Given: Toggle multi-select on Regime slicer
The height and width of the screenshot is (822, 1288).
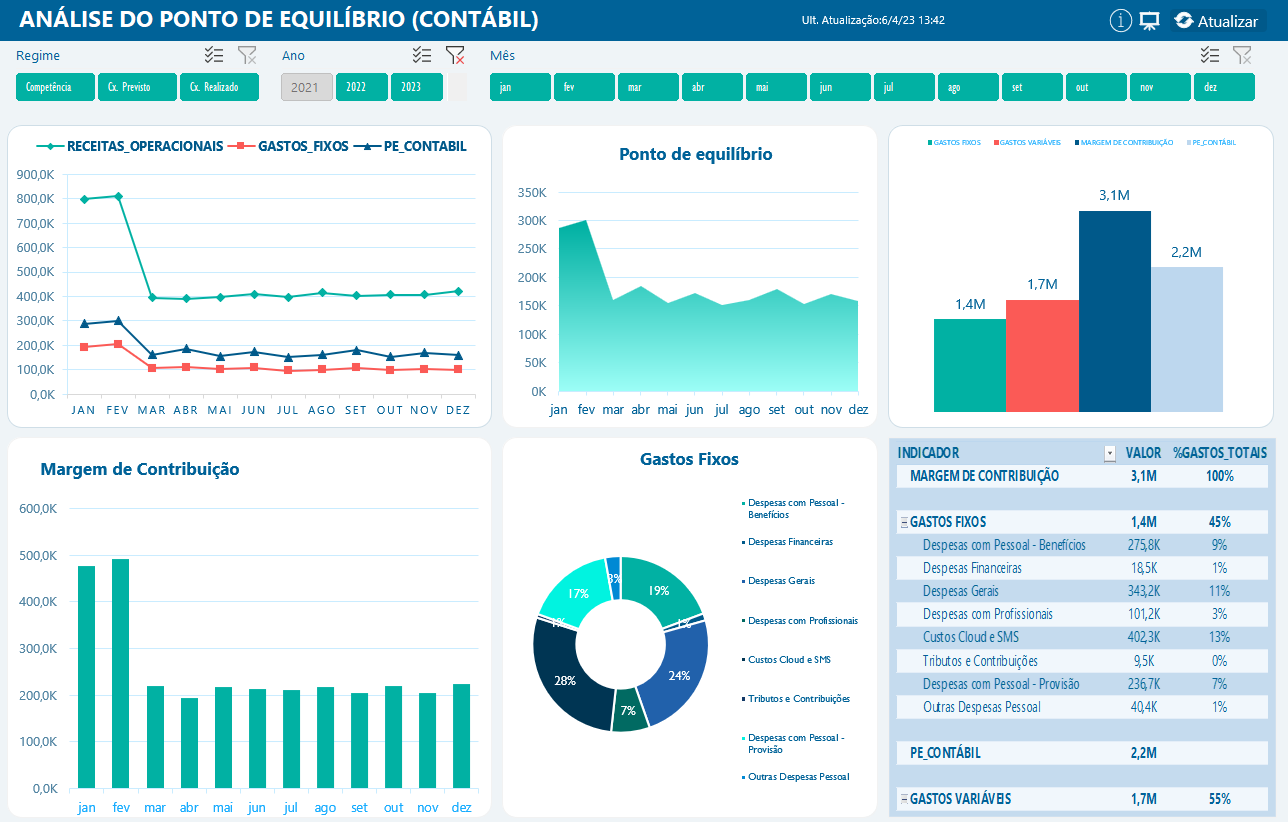Looking at the screenshot, I should pos(214,55).
